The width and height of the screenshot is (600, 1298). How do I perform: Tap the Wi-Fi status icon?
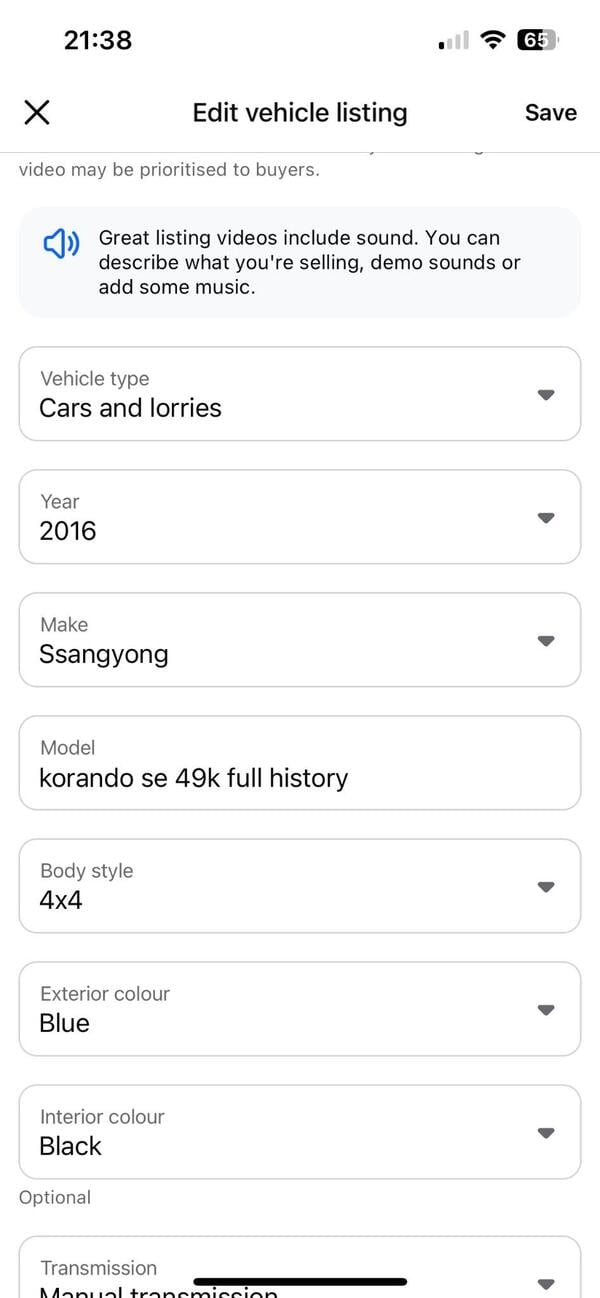492,40
